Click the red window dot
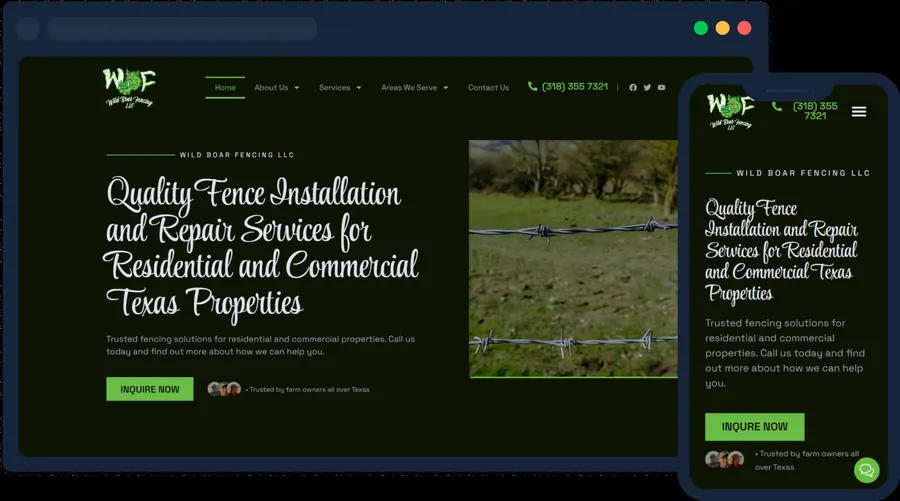This screenshot has width=900, height=501. pos(744,28)
